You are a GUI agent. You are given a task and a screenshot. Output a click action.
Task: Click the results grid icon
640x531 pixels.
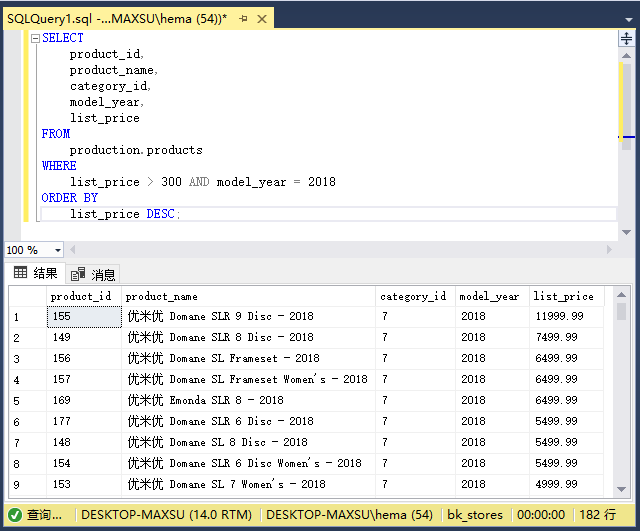tap(20, 272)
